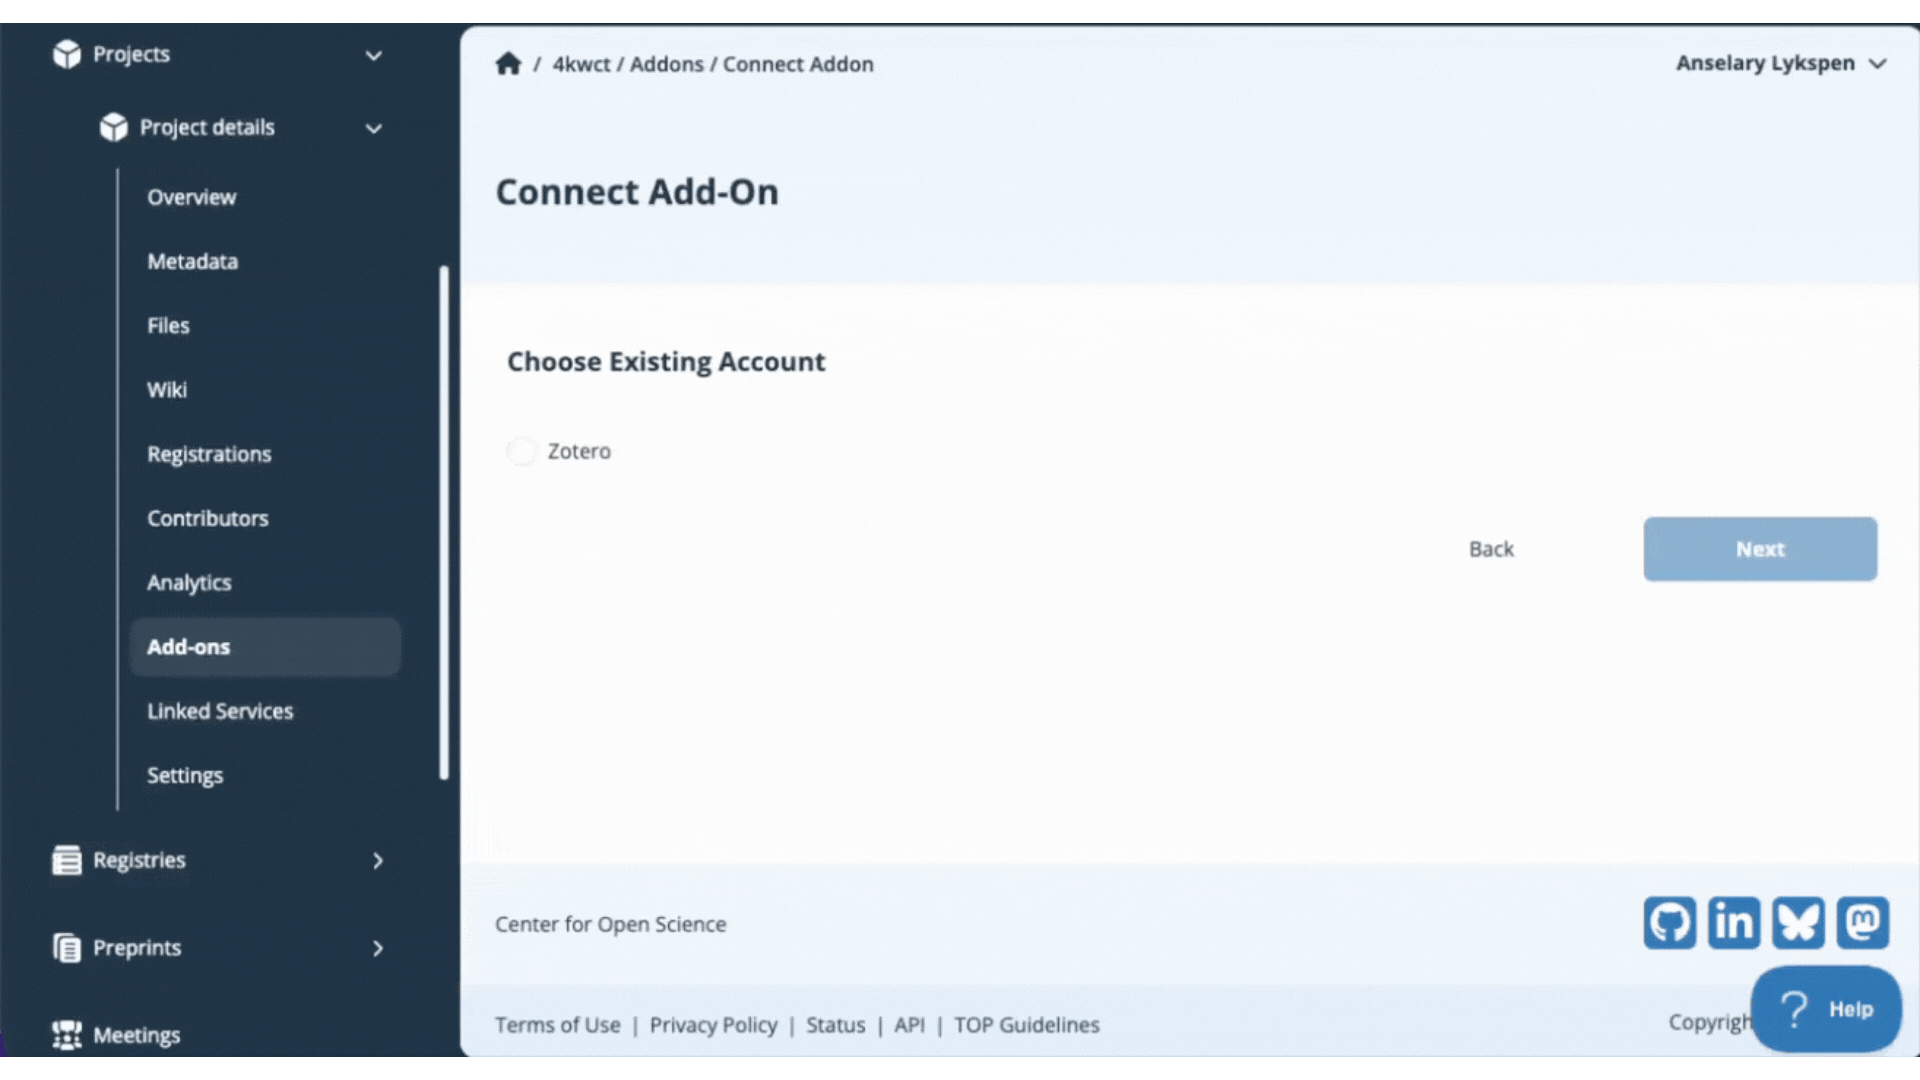
Task: Collapse the Projects section chevron
Action: click(x=374, y=55)
